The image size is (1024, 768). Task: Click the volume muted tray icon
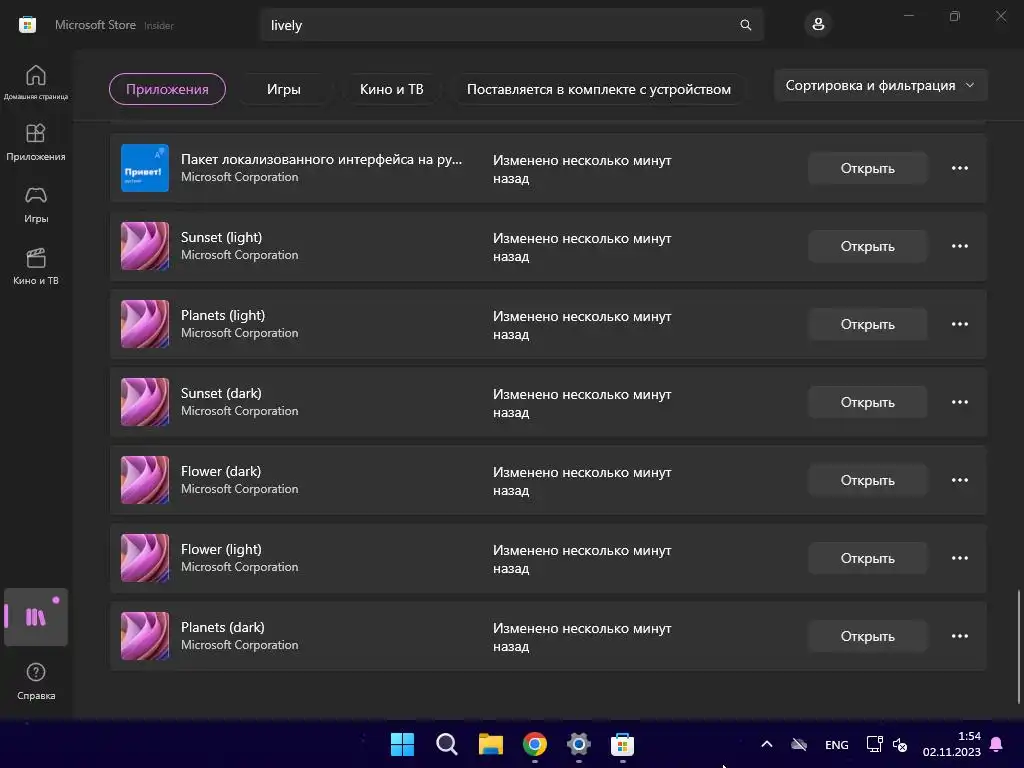click(899, 744)
